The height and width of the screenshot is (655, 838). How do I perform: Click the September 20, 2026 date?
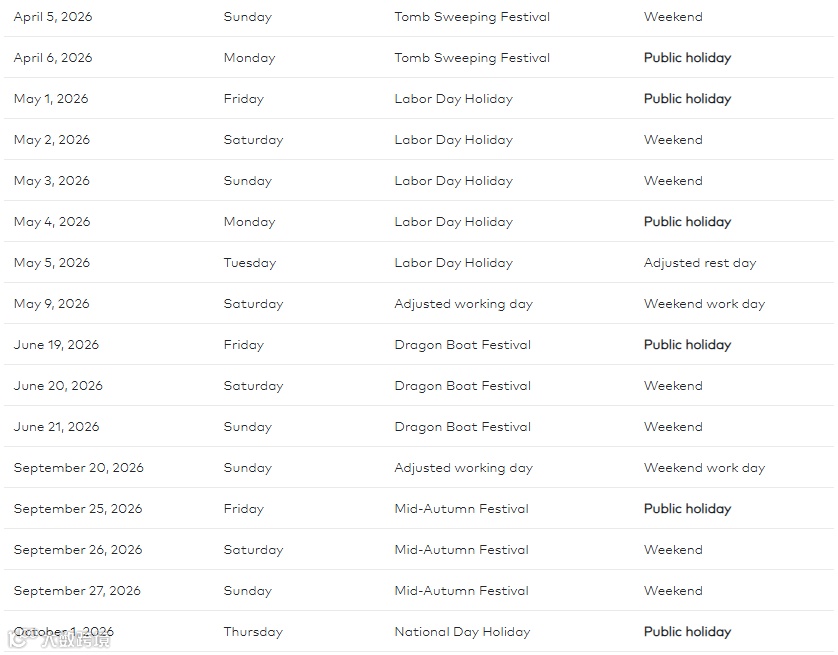coord(79,468)
